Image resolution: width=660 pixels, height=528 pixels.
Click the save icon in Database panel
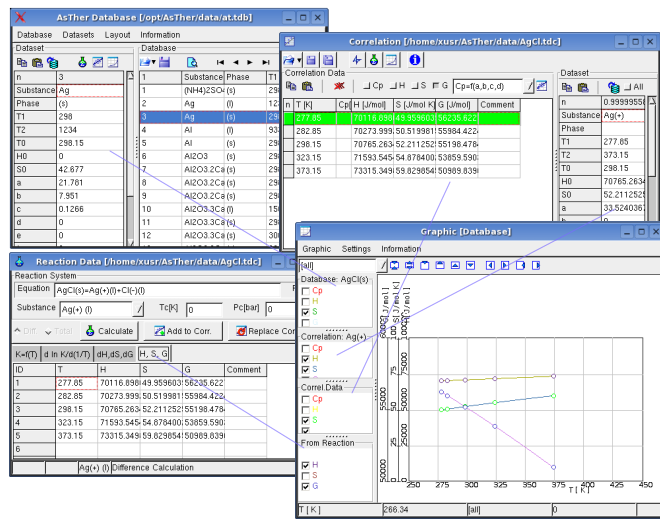[164, 62]
